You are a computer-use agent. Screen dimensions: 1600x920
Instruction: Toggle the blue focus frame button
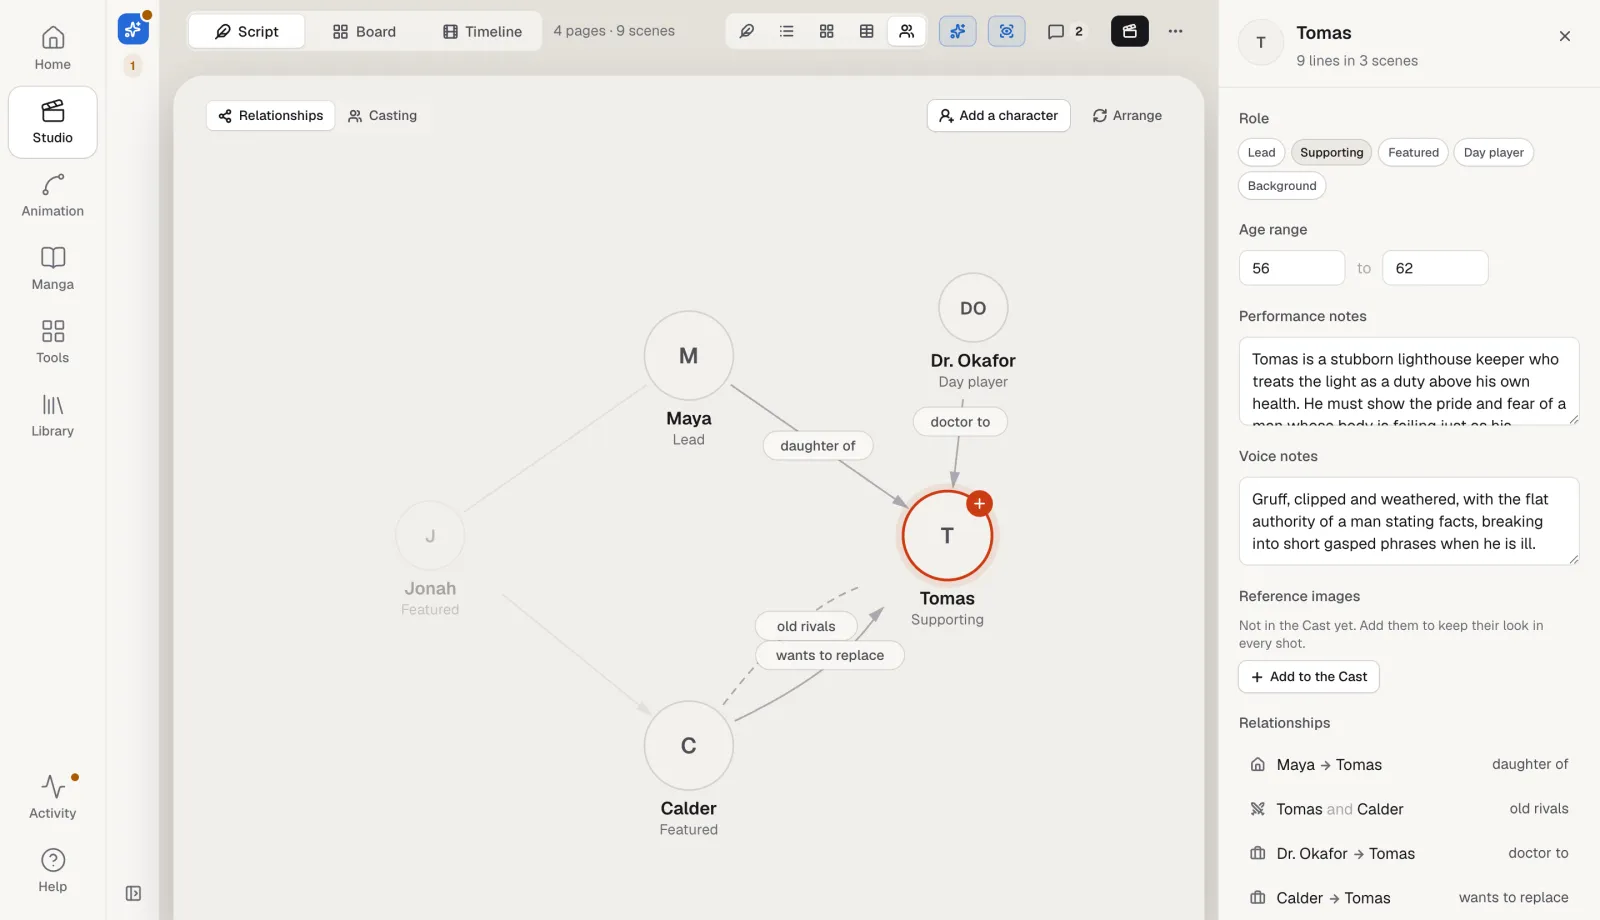(1007, 31)
